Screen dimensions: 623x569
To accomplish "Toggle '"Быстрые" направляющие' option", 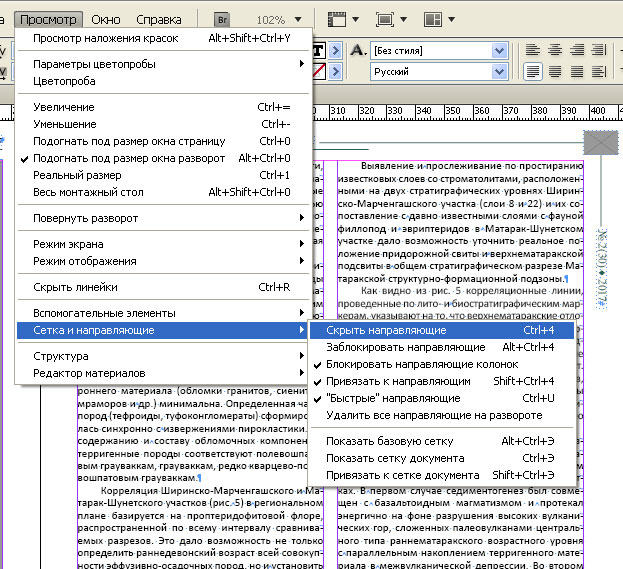I will (x=442, y=399).
